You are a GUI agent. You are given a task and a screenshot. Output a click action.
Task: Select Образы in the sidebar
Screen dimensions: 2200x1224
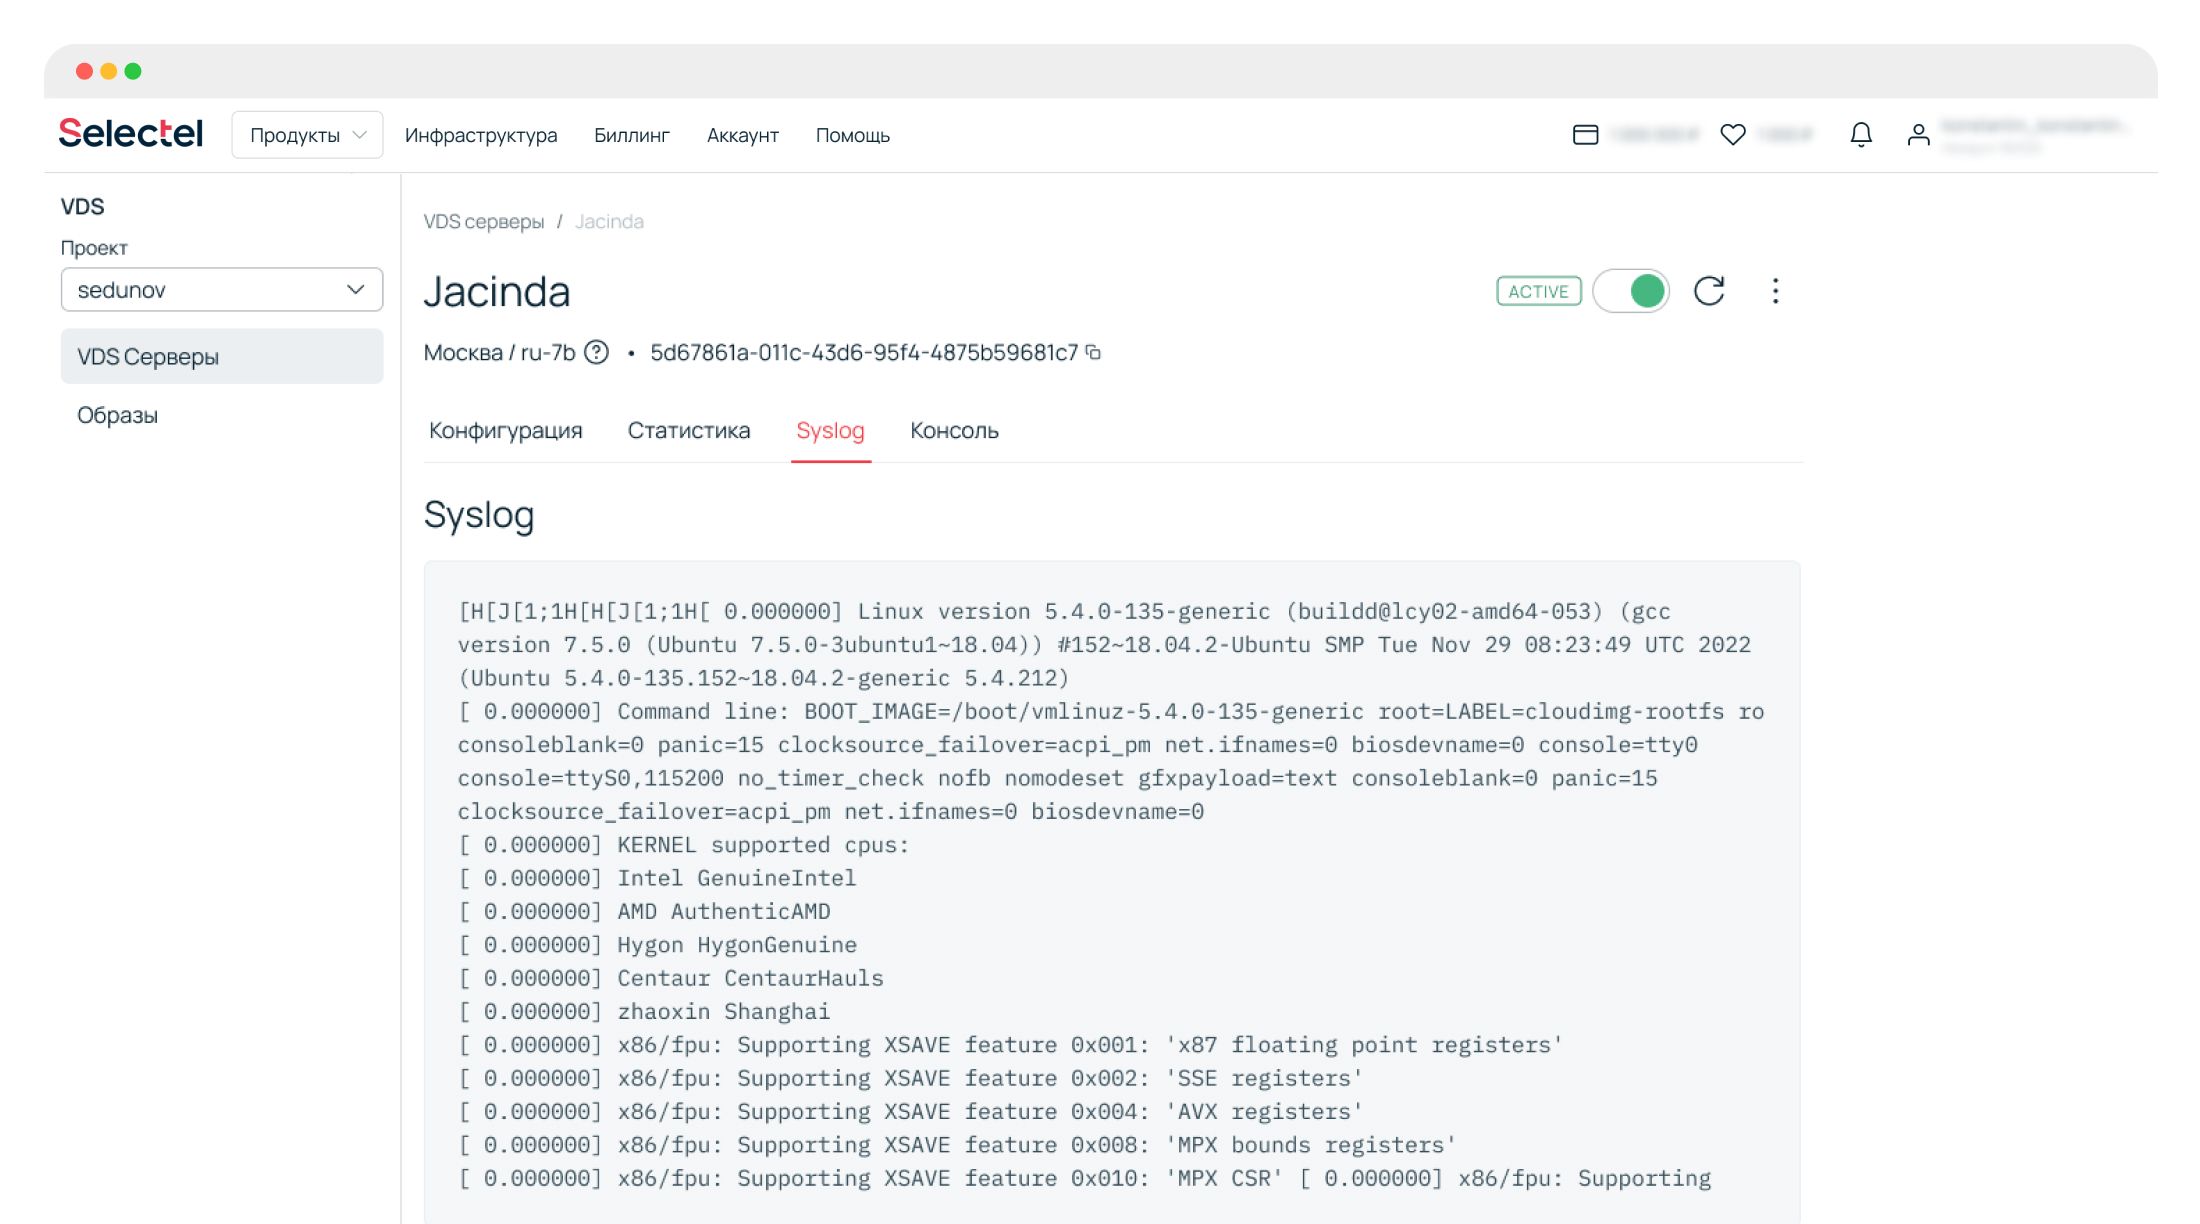(x=117, y=415)
